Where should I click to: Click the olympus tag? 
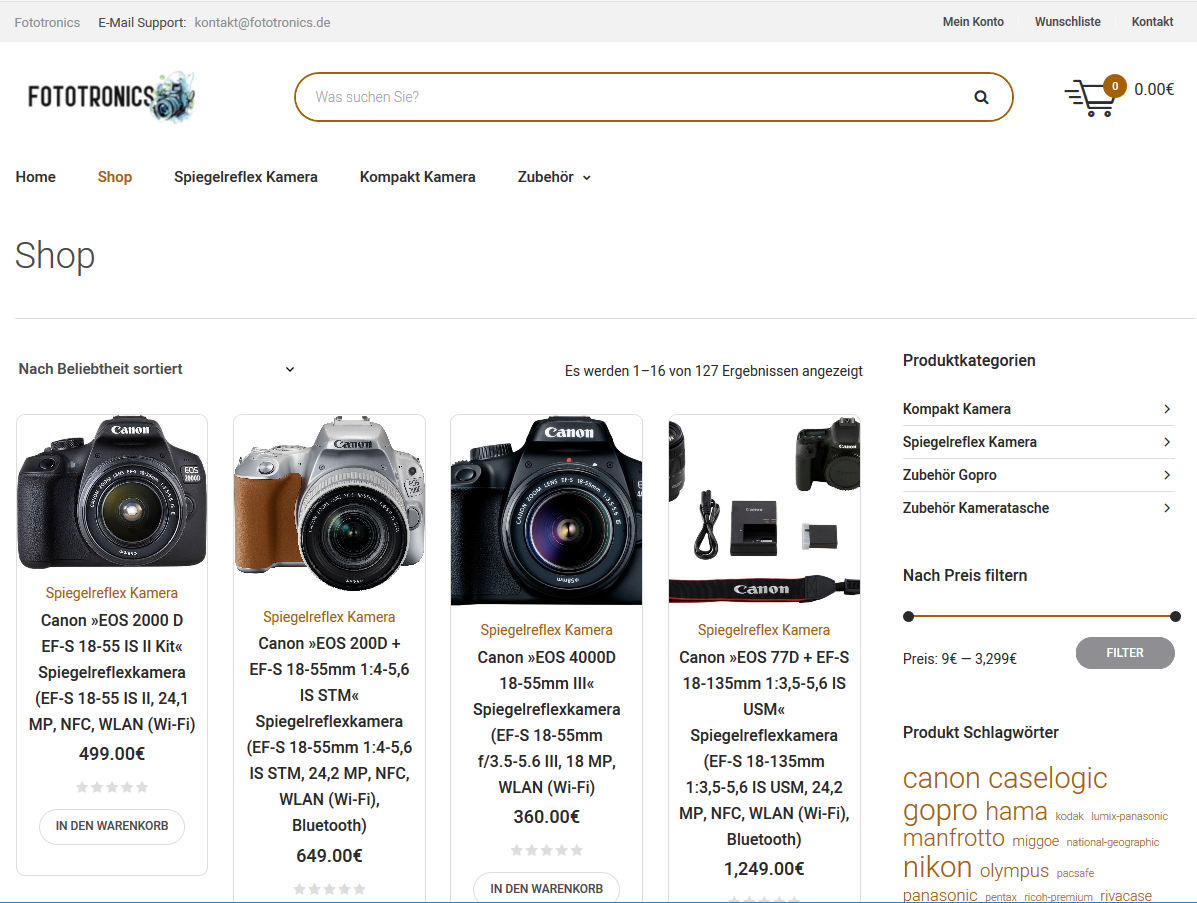[x=1015, y=871]
